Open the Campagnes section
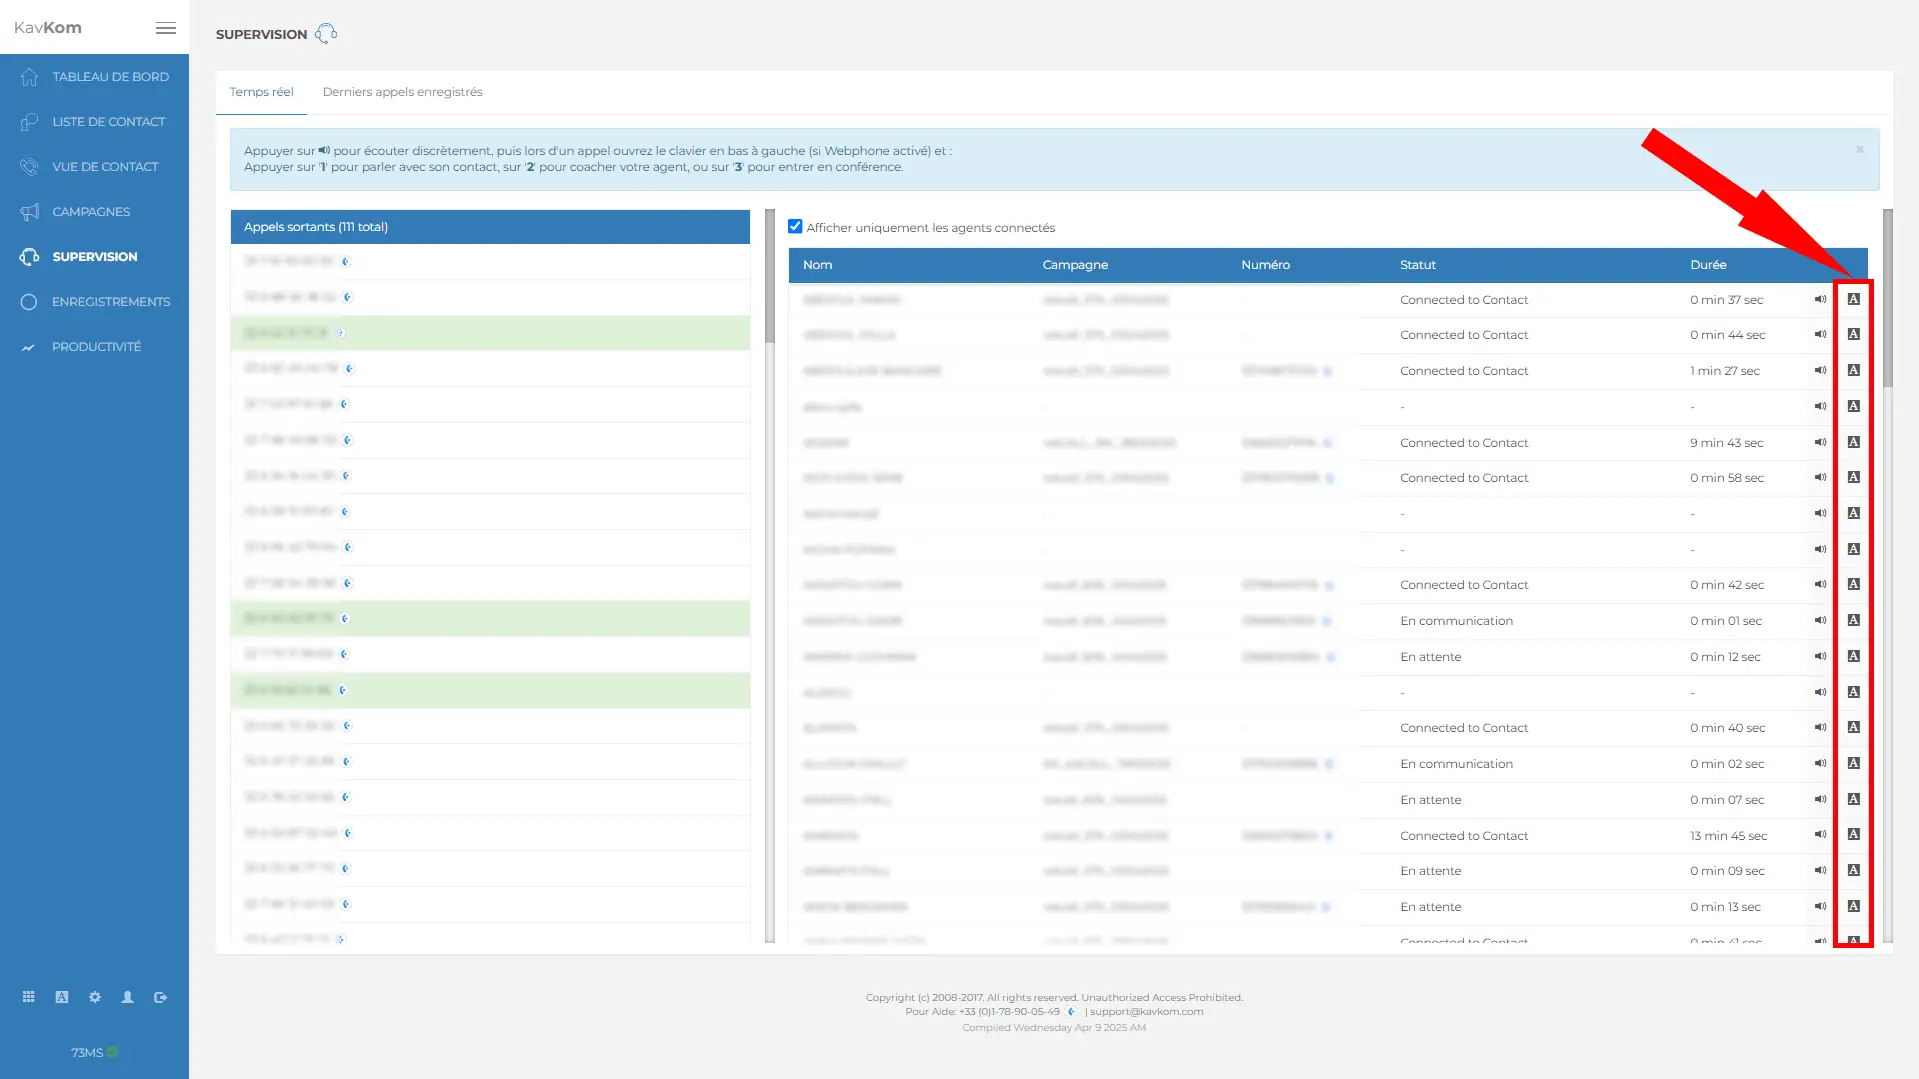 (x=91, y=212)
